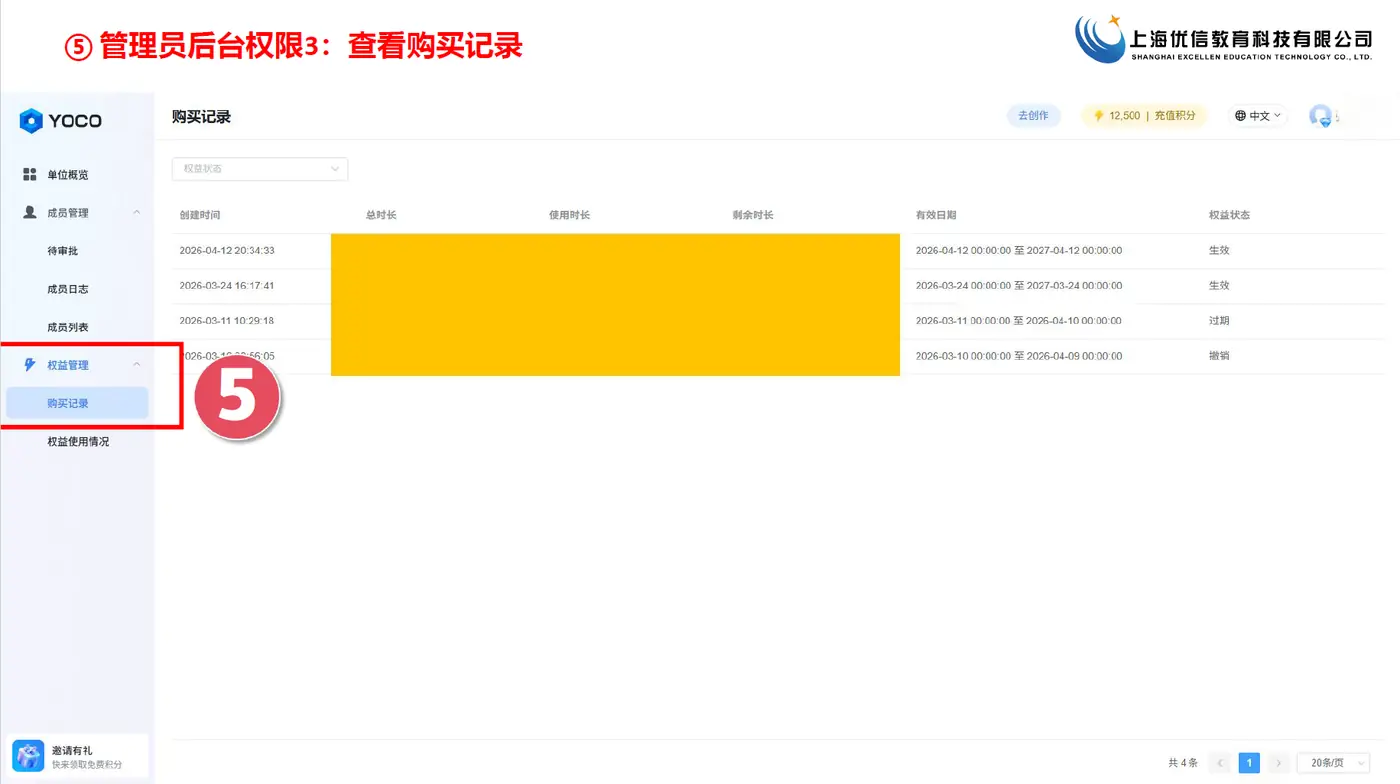Click the 剩余时长 column header

tap(753, 215)
